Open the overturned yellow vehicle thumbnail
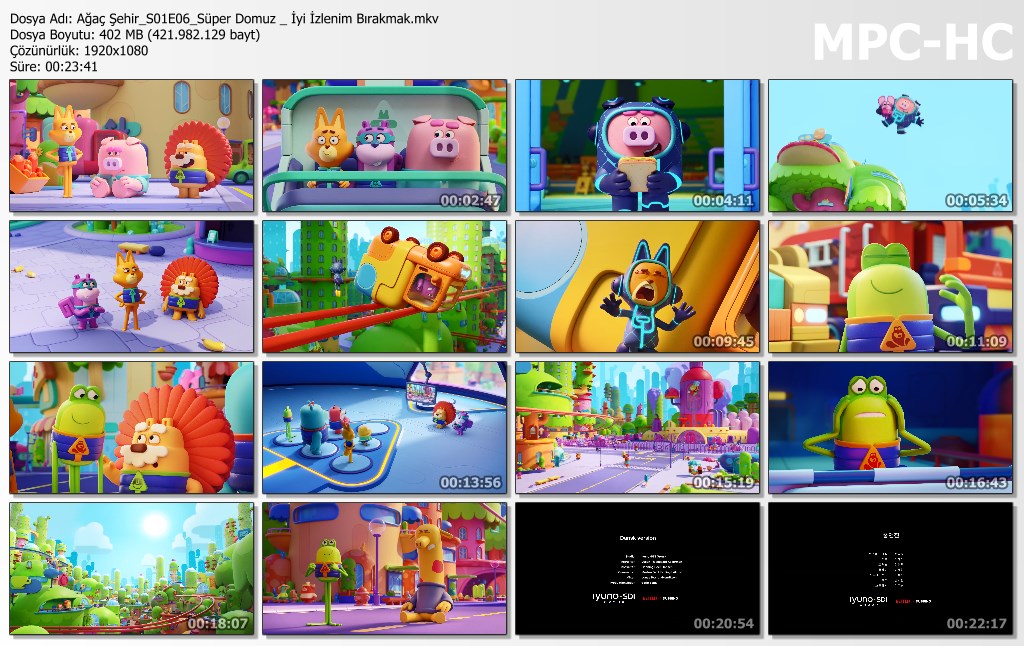This screenshot has width=1024, height=646. tap(385, 286)
